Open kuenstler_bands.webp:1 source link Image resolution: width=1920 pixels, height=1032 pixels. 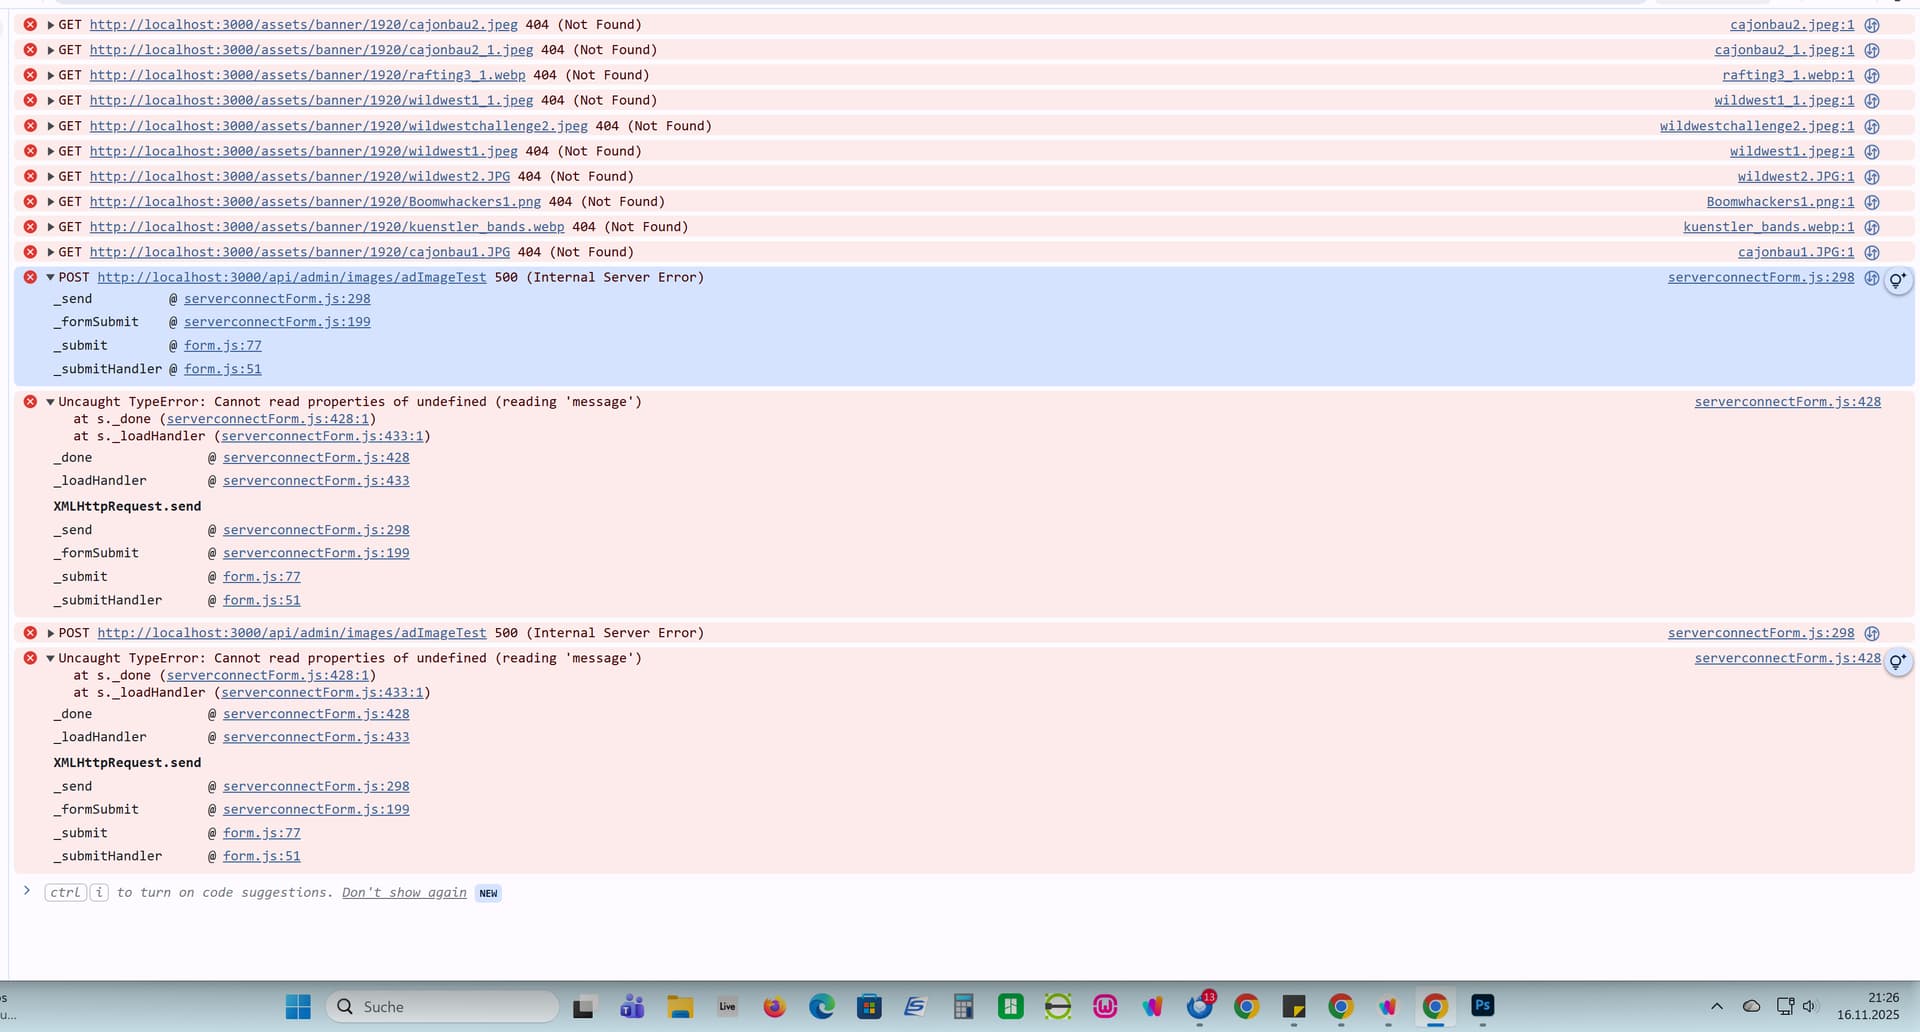point(1768,227)
